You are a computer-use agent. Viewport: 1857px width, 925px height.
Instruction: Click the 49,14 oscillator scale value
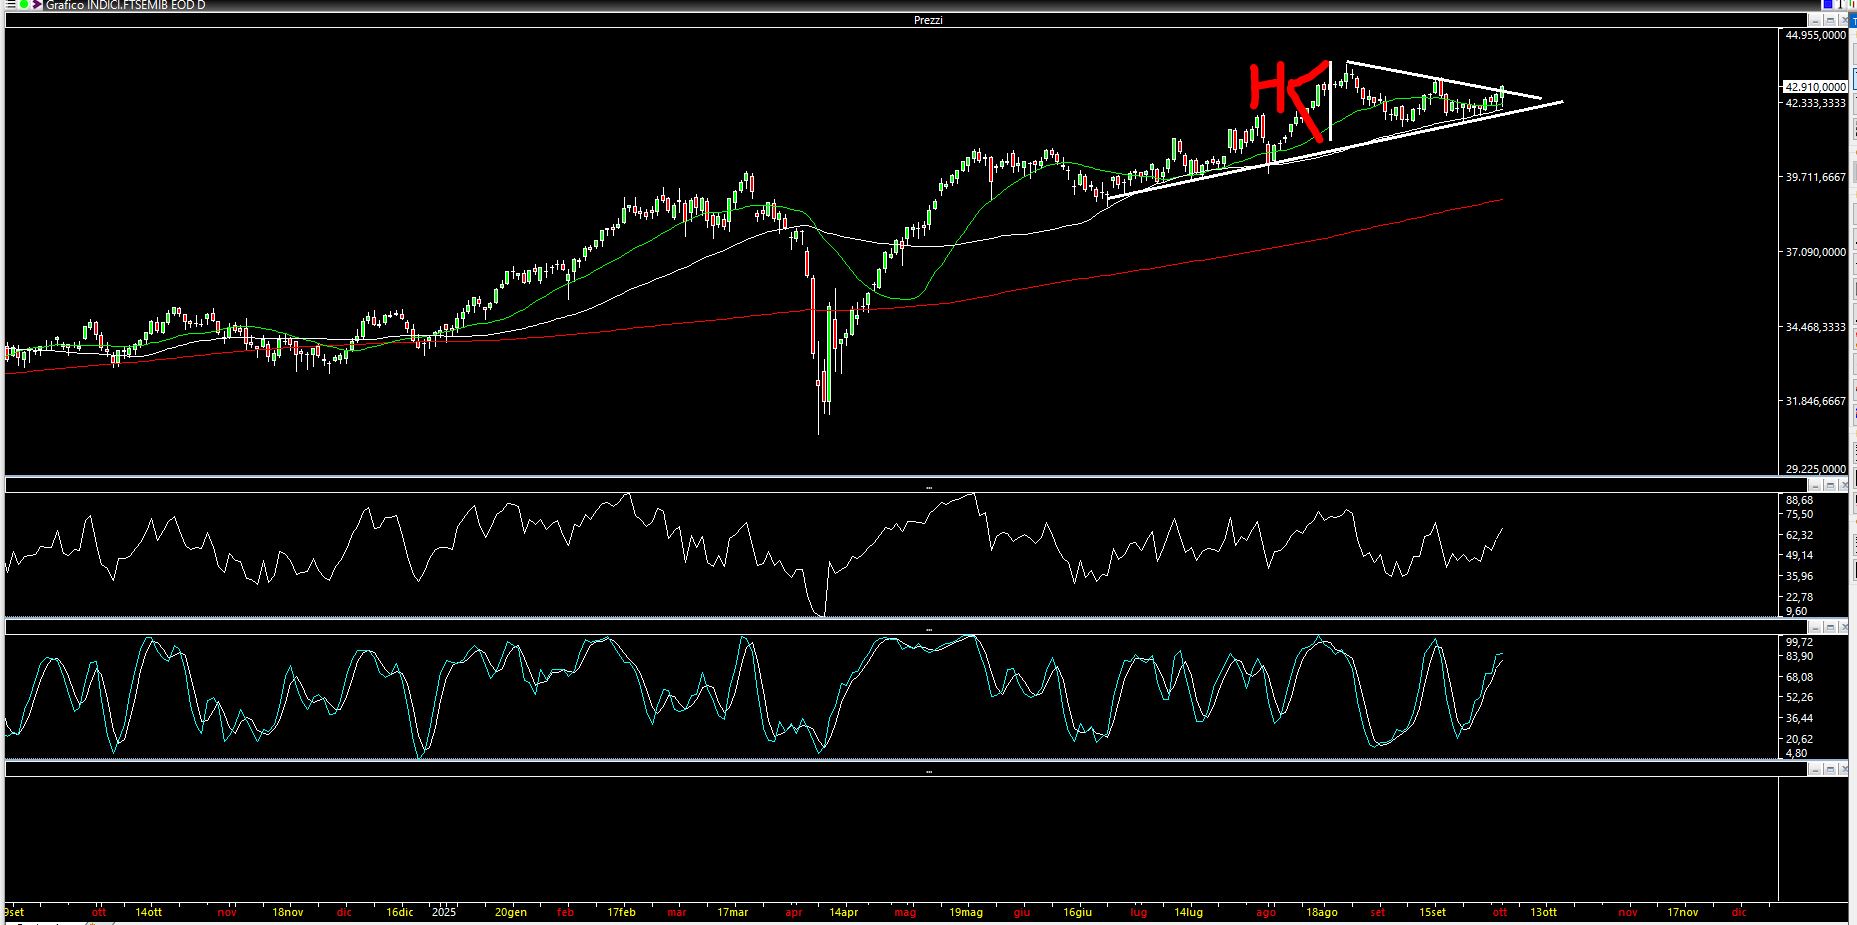point(1798,555)
